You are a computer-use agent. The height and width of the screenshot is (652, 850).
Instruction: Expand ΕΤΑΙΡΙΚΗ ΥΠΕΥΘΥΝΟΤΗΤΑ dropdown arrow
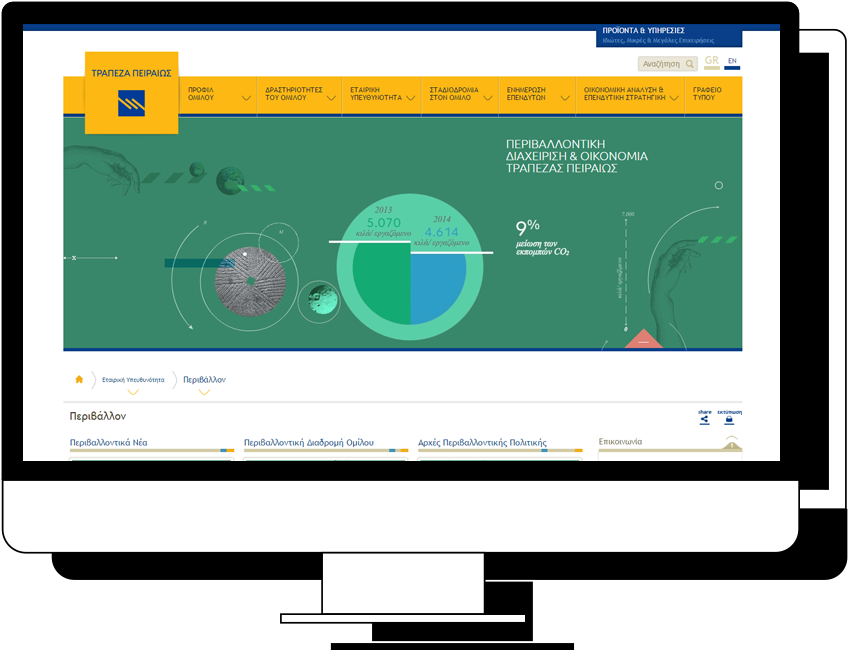click(410, 99)
